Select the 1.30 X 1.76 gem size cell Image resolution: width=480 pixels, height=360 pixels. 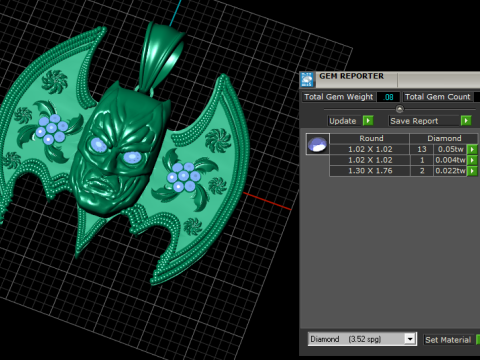[x=370, y=171]
